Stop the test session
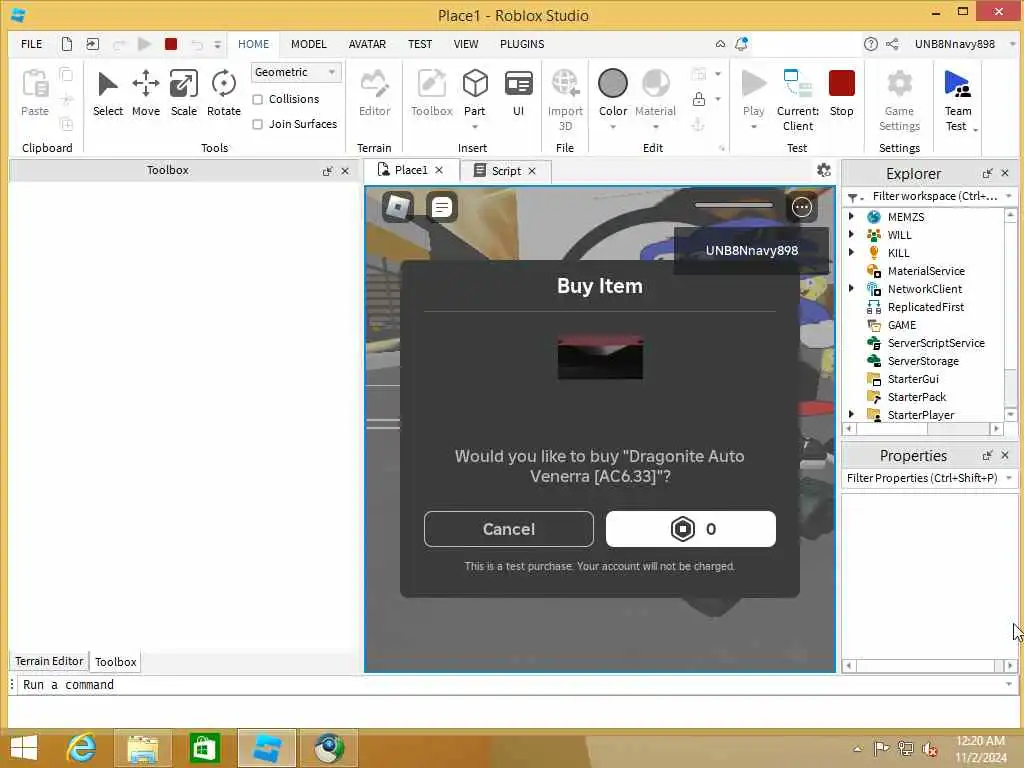The height and width of the screenshot is (768, 1024). tap(841, 93)
